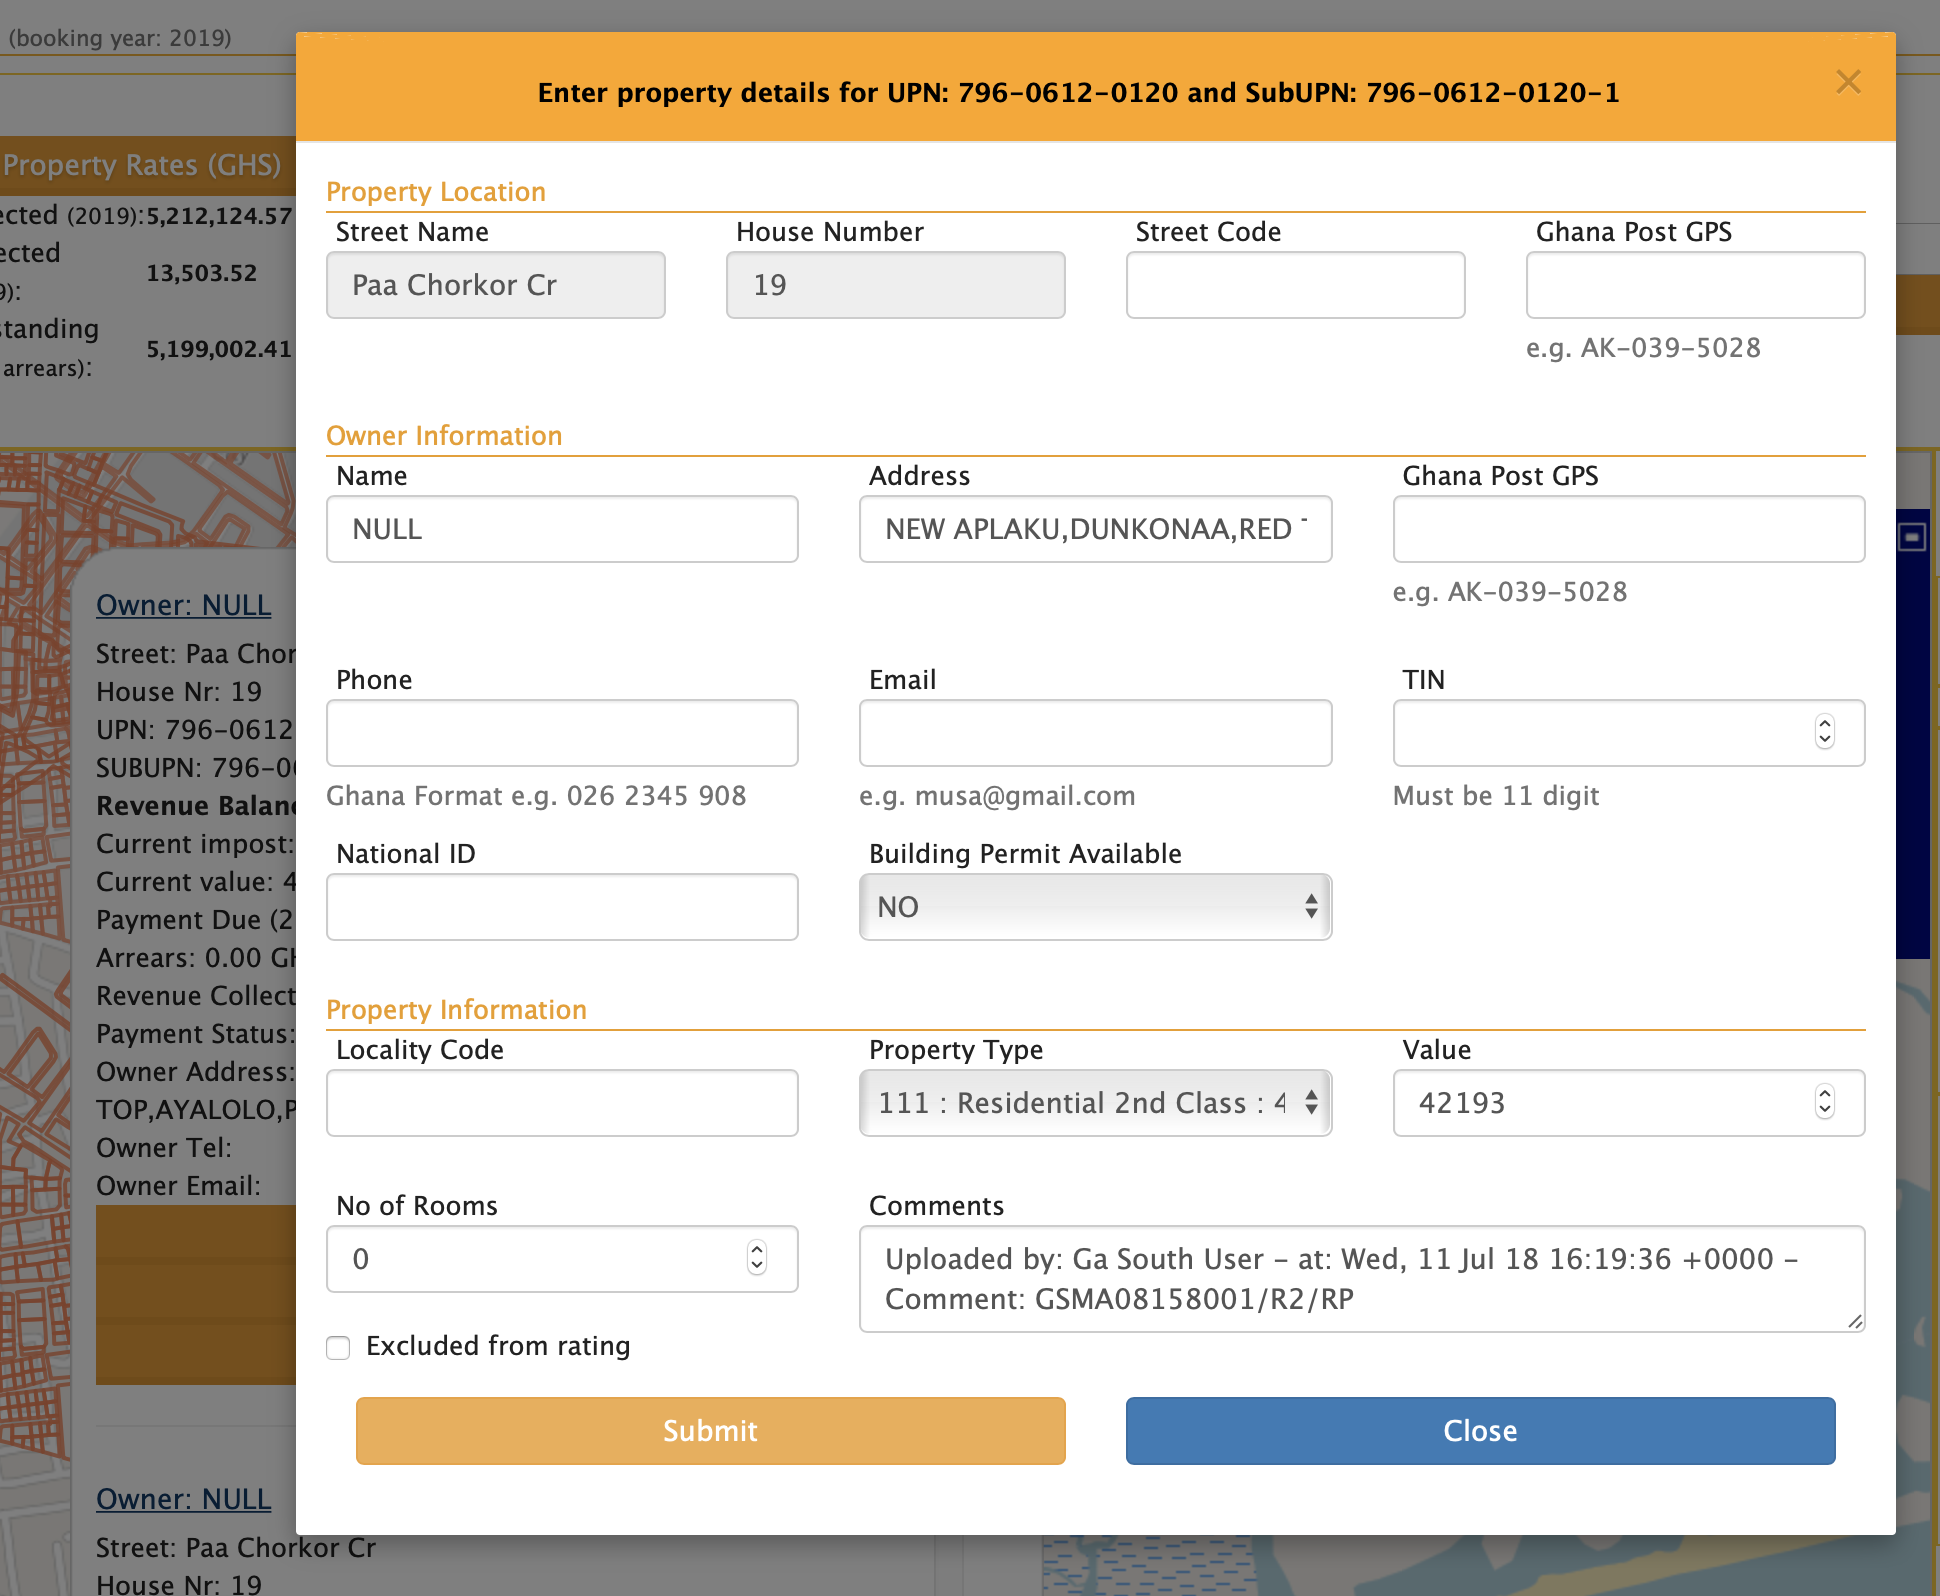This screenshot has height=1596, width=1940.
Task: Click the Email input field
Action: (1095, 733)
